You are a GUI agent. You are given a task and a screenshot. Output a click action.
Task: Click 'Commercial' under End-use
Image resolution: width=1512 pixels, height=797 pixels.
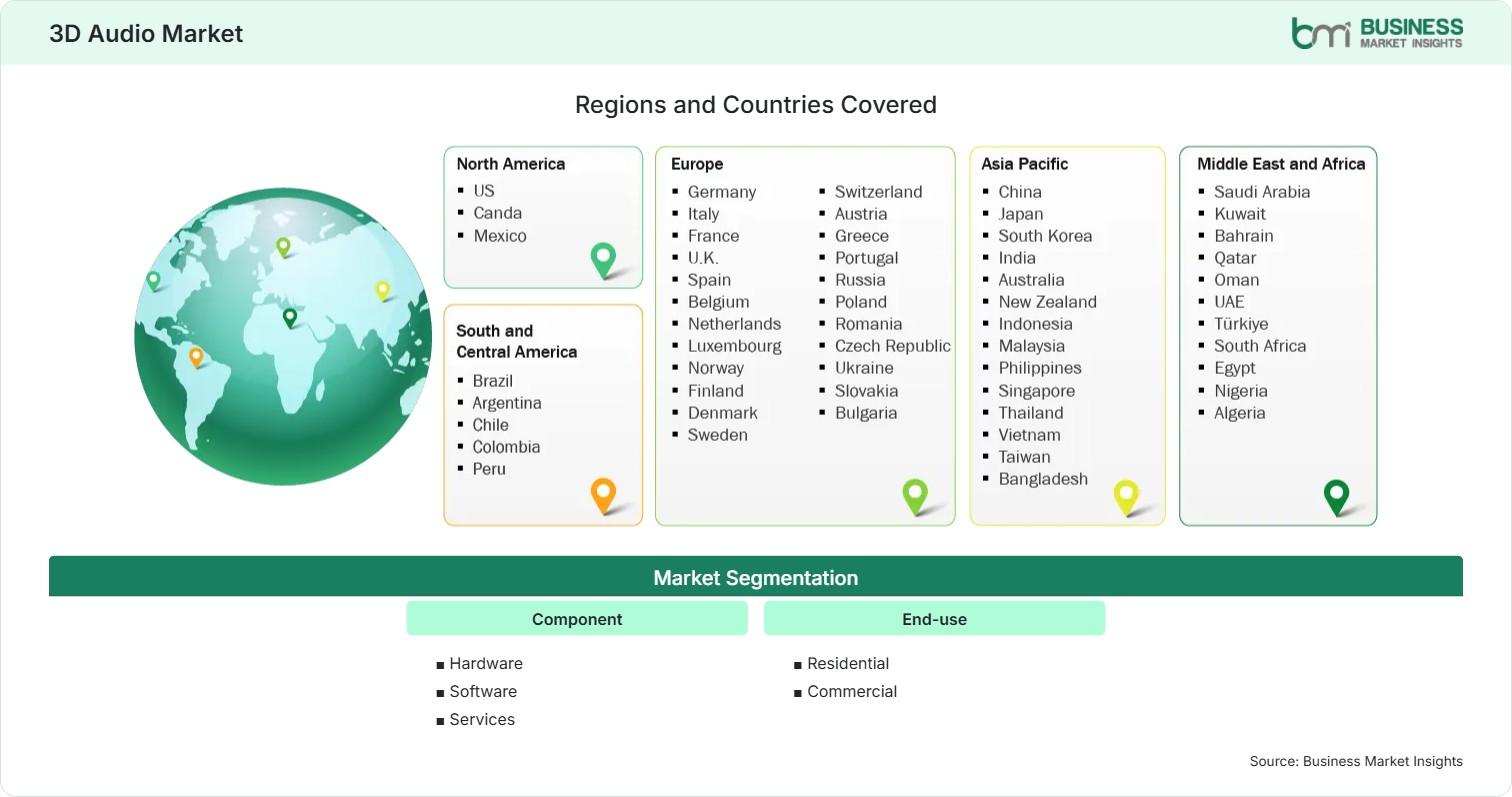coord(852,691)
